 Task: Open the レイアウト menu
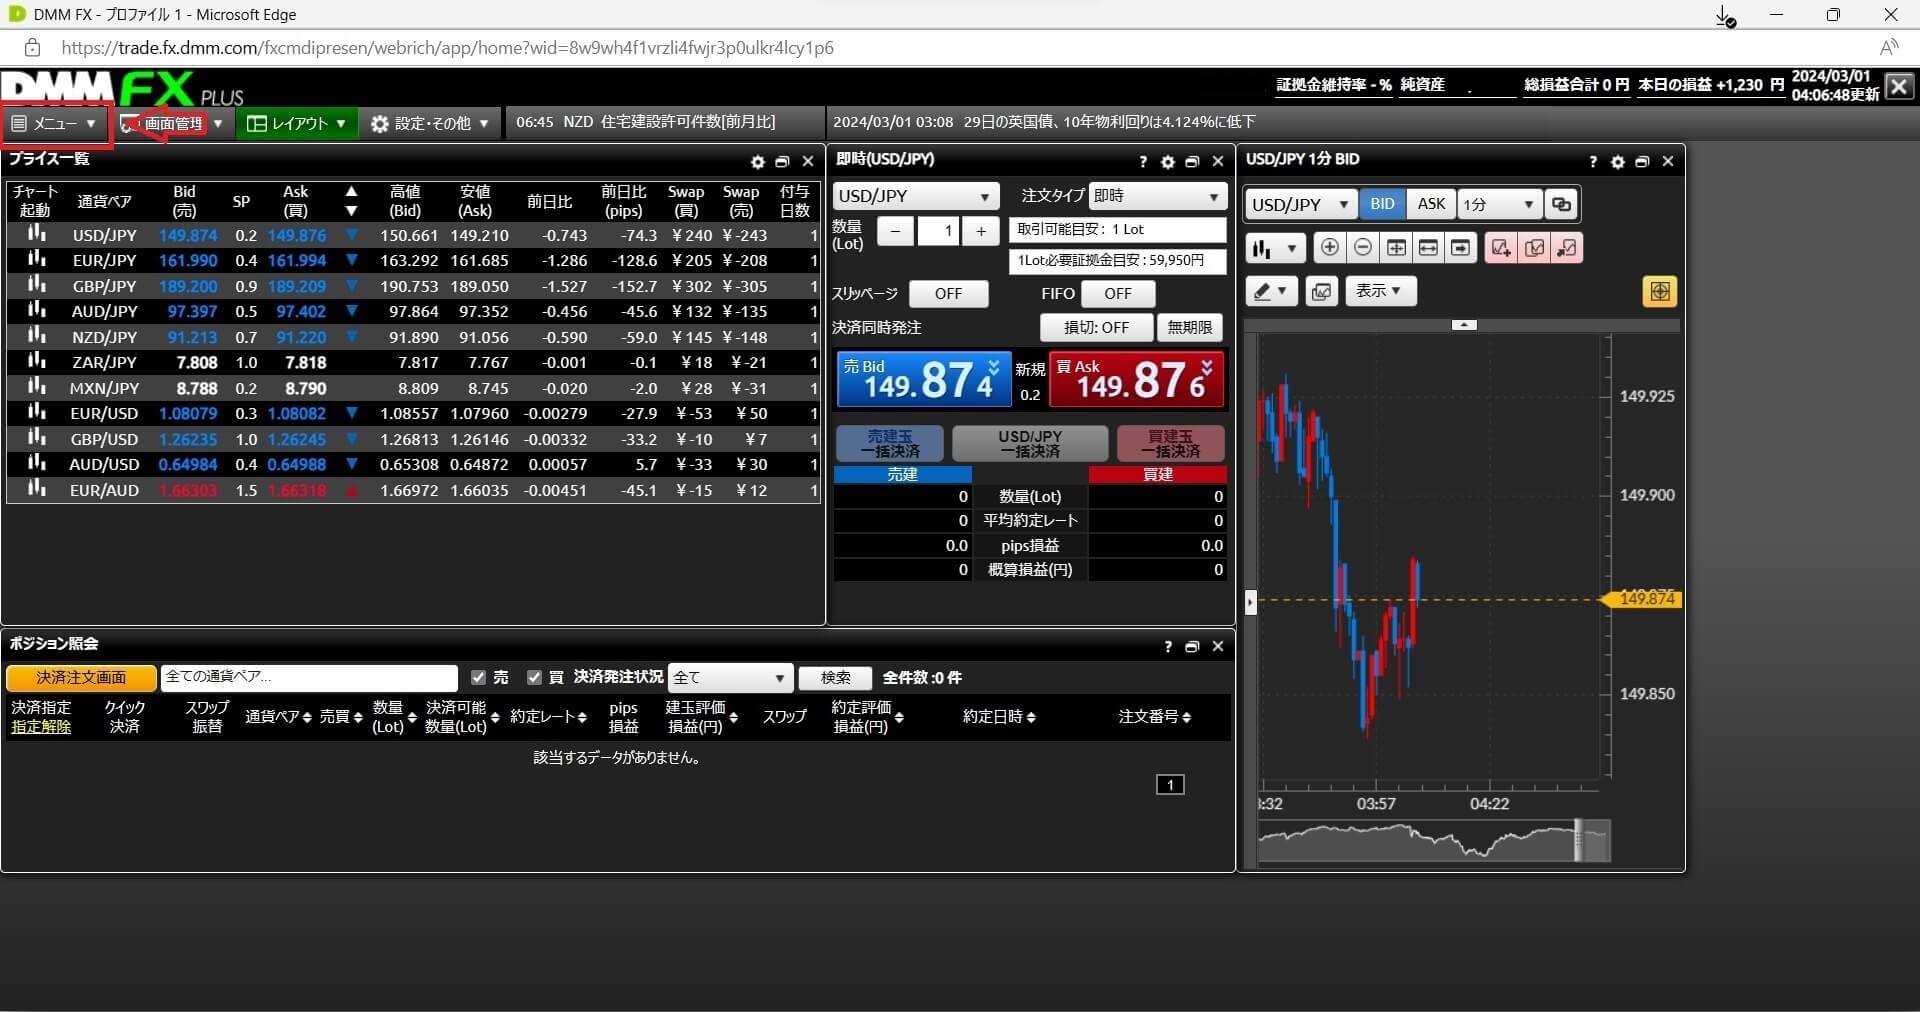pyautogui.click(x=297, y=124)
